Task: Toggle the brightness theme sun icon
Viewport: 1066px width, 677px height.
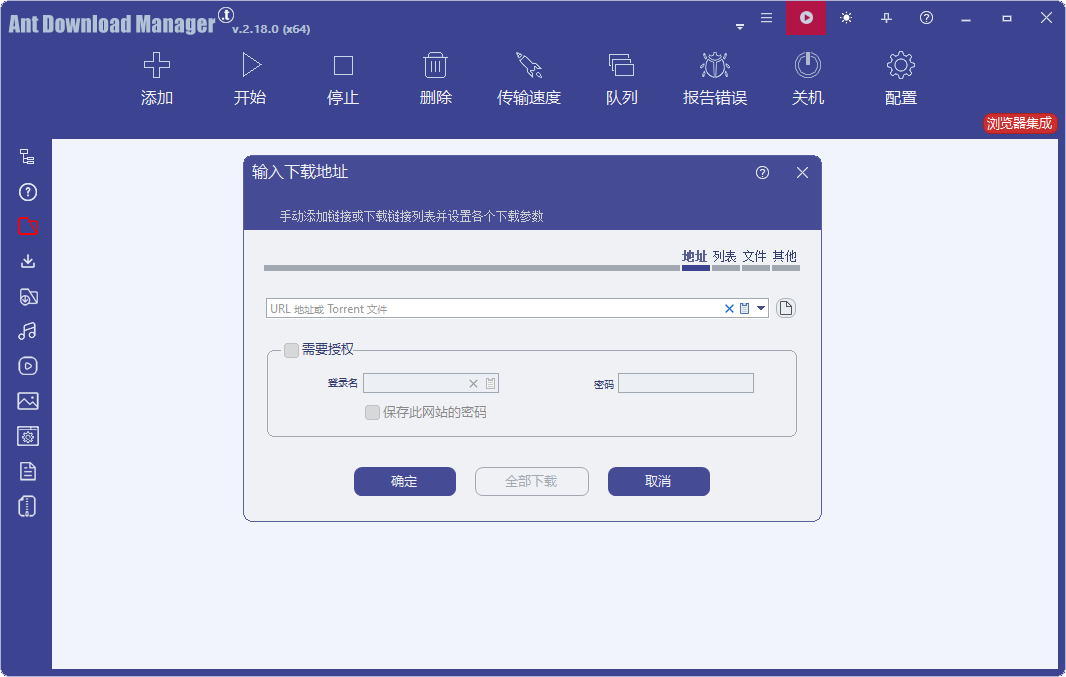Action: pos(846,18)
